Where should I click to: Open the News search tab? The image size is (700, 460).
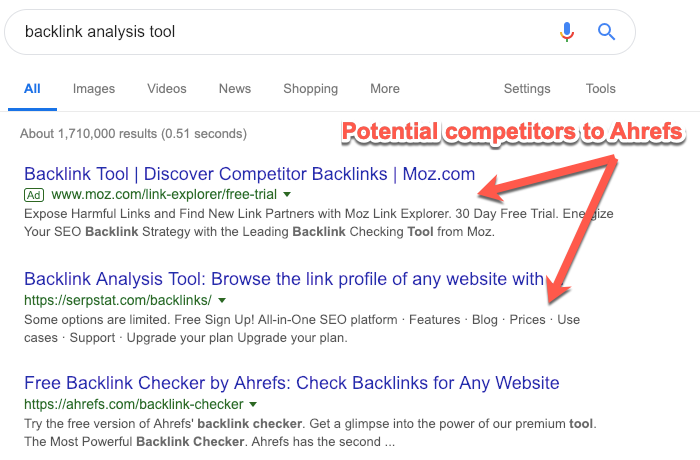pyautogui.click(x=234, y=89)
